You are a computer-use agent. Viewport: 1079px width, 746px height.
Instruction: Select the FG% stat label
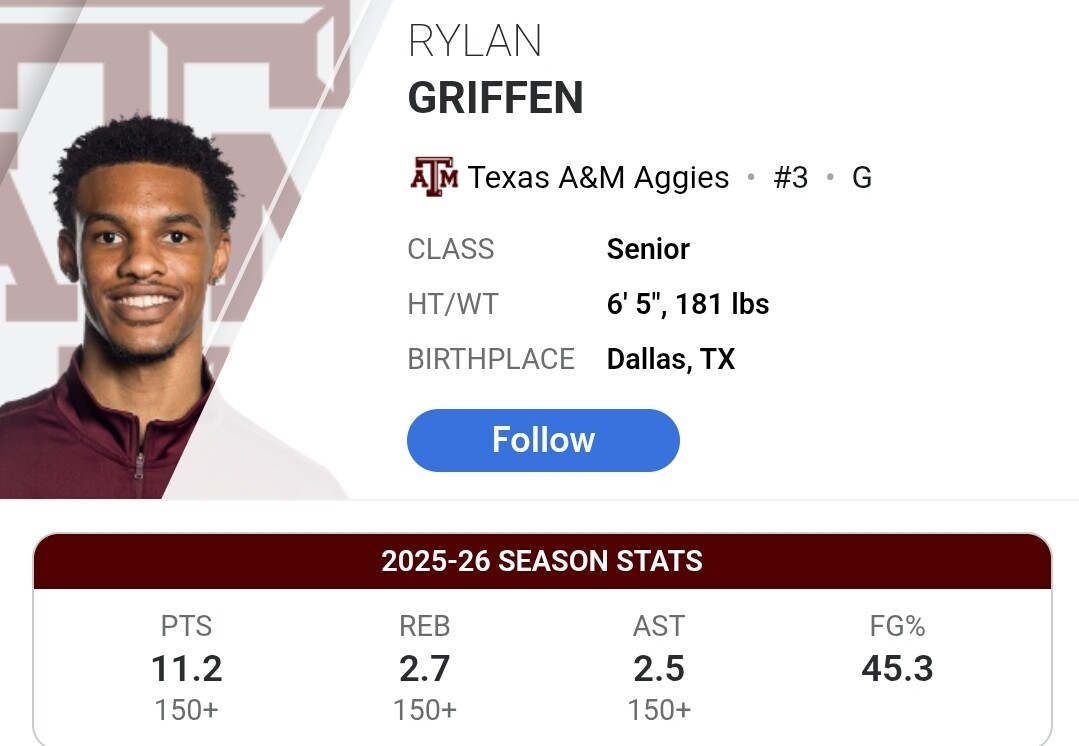tap(897, 626)
